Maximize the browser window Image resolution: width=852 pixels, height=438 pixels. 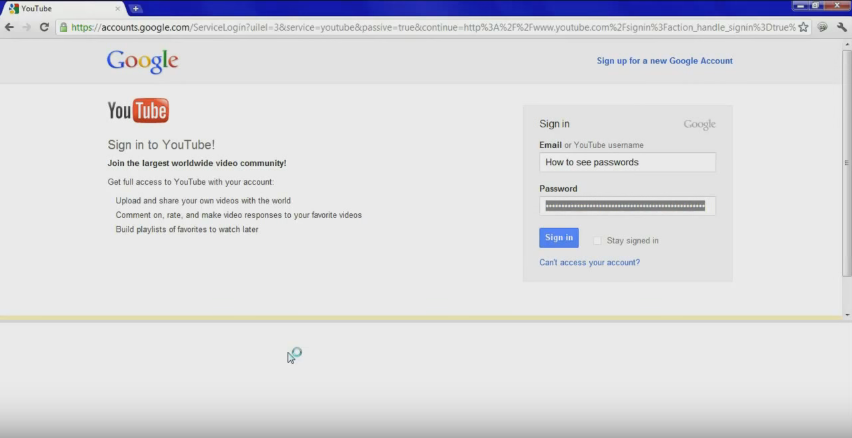815,5
